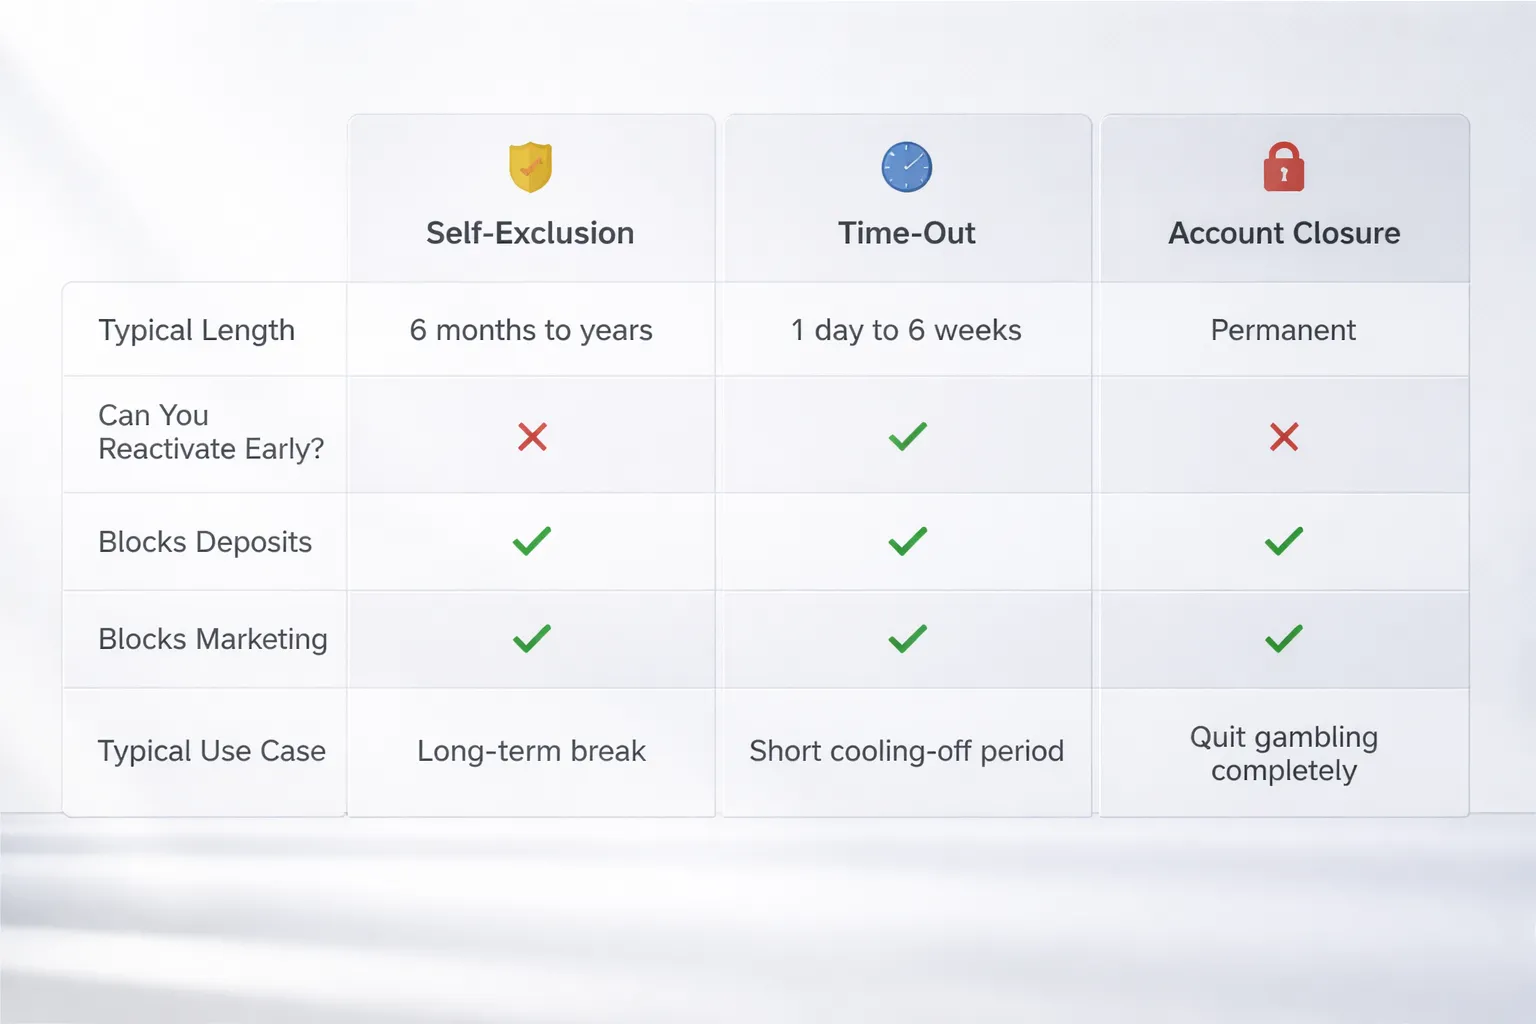
Task: Select the Self-Exclusion column header
Action: 531,198
